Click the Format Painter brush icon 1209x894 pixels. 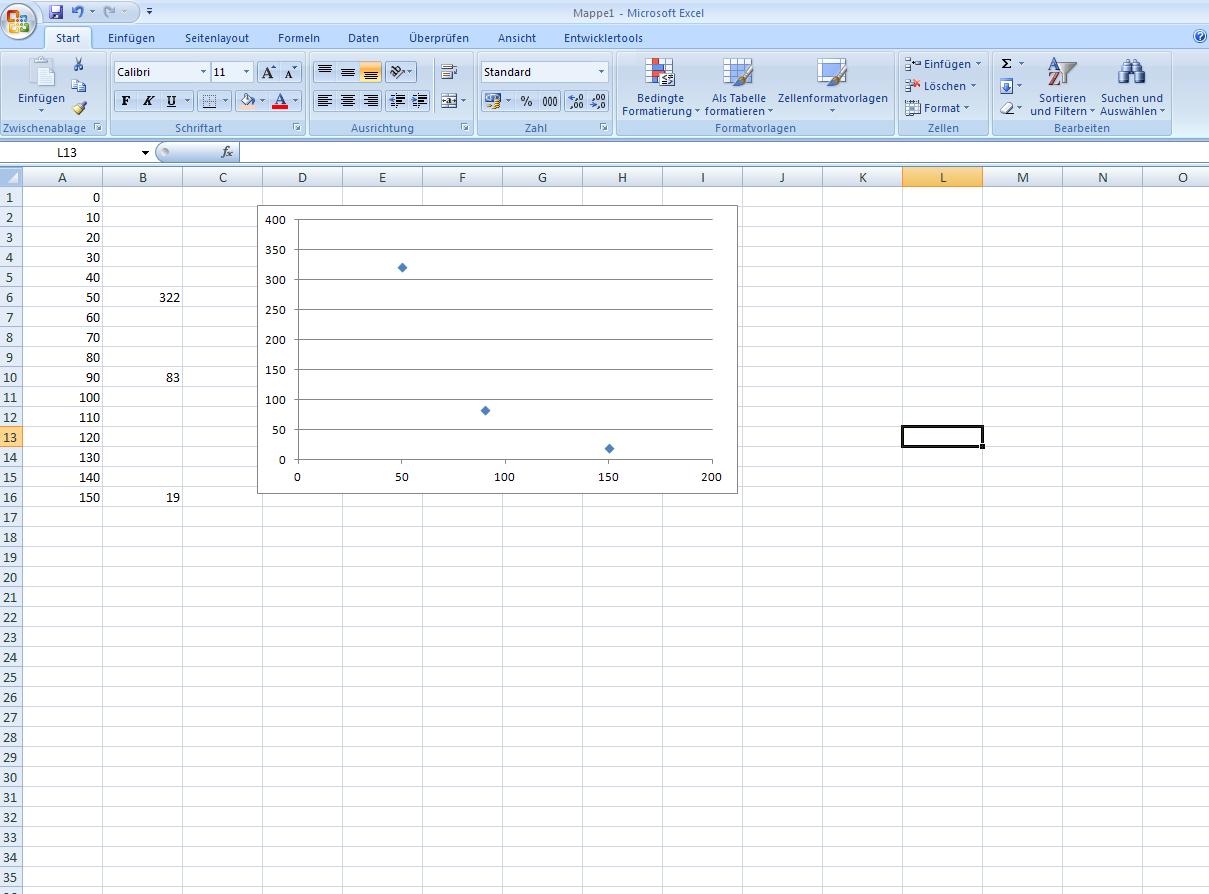79,108
